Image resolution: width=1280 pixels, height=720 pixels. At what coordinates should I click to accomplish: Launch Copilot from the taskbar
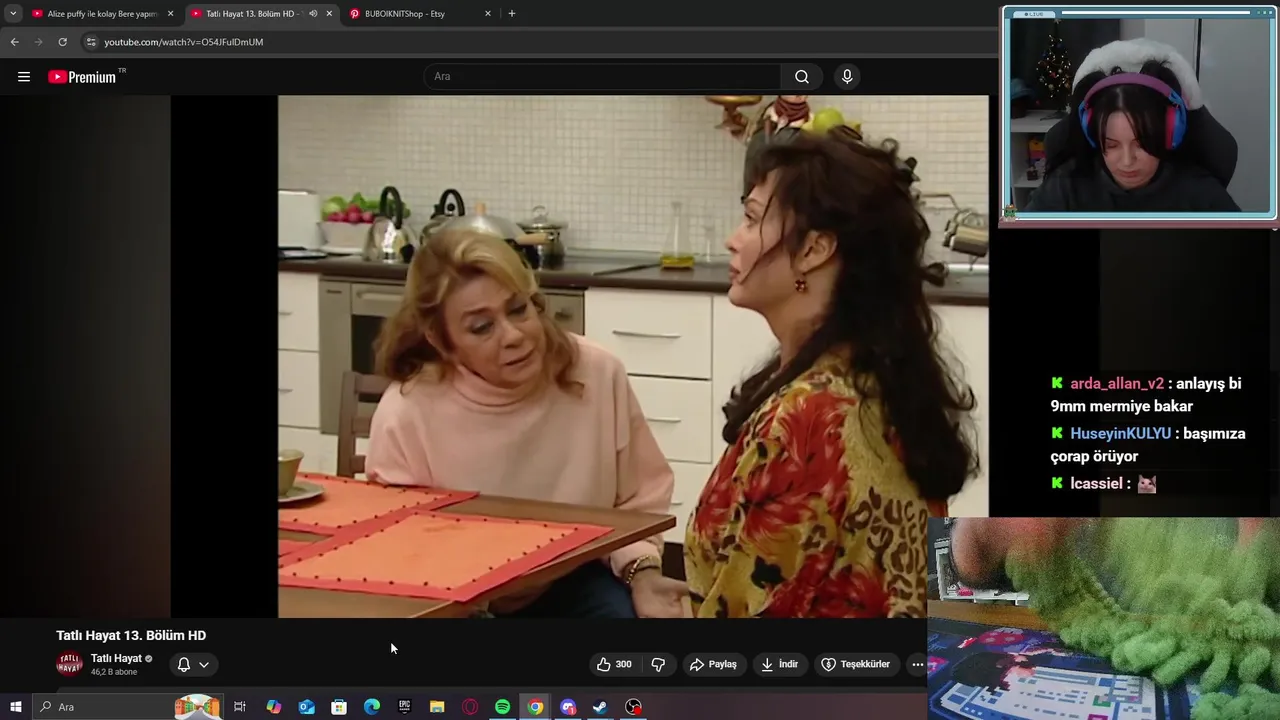(x=273, y=707)
